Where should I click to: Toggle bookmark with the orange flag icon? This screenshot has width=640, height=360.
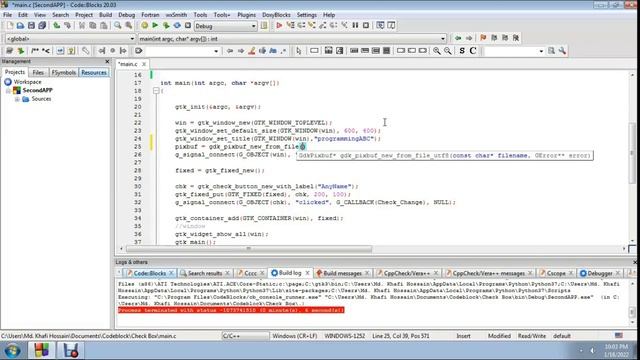pos(483,38)
